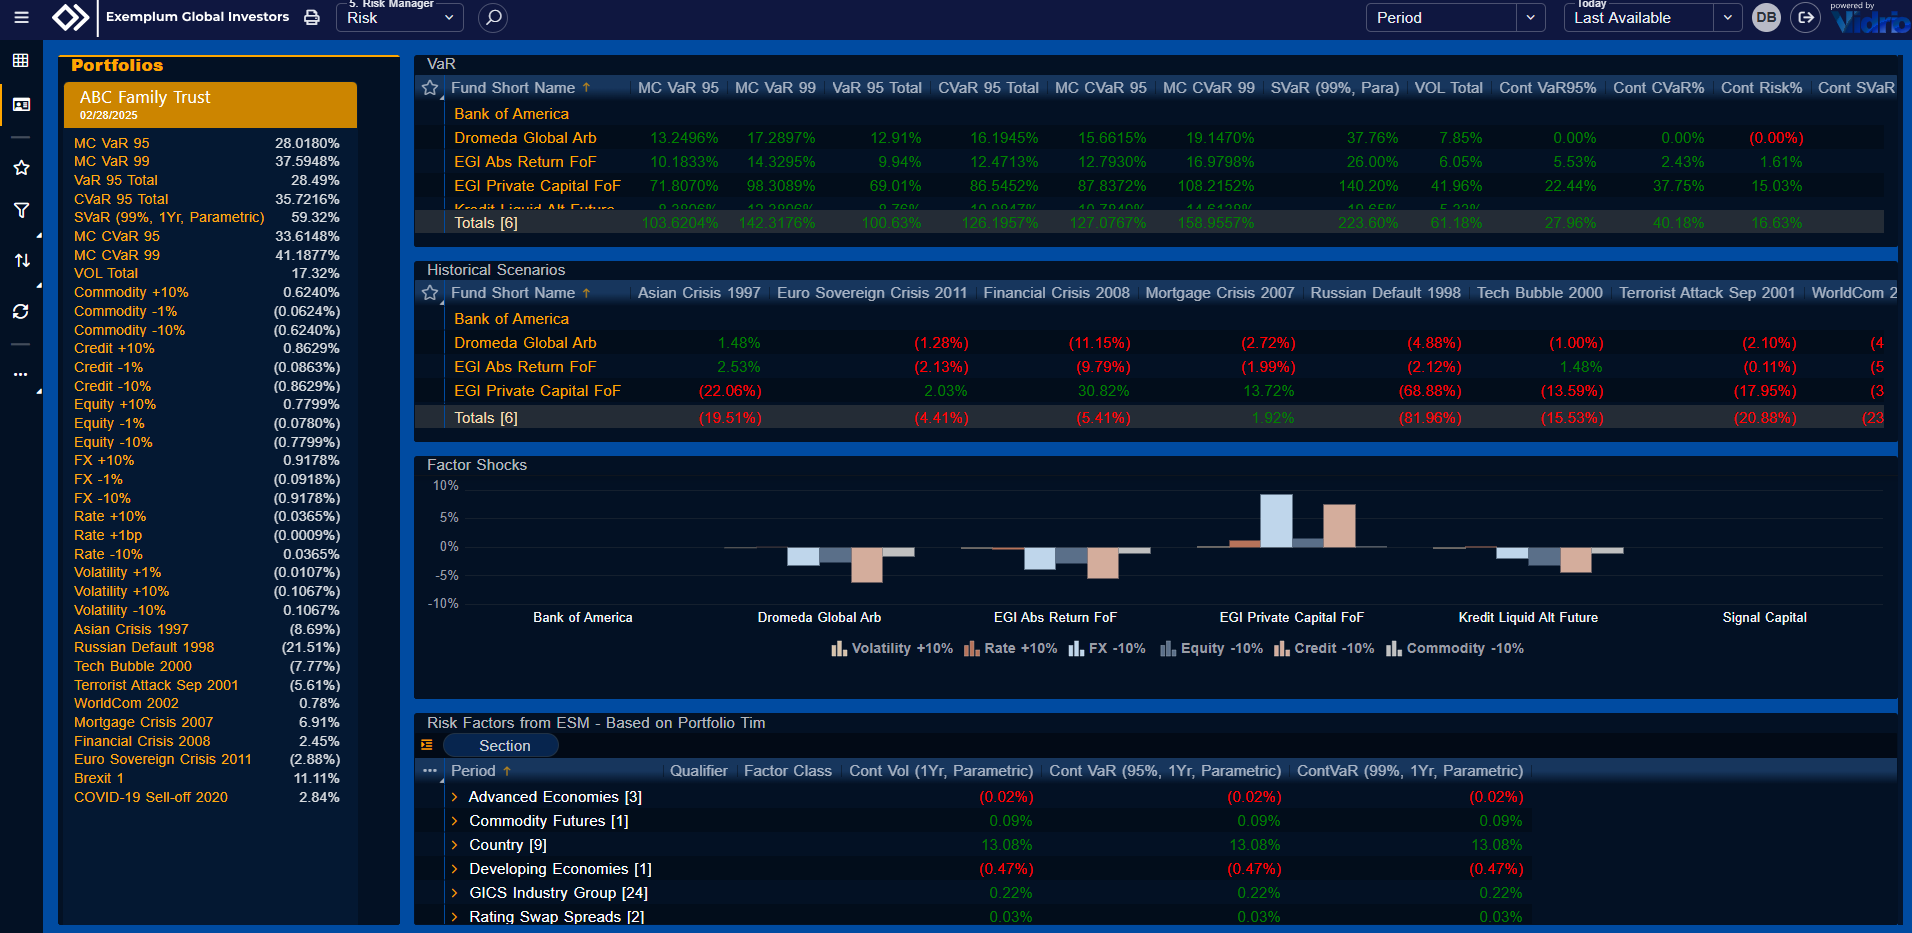Open the grid view sidebar icon
Image resolution: width=1912 pixels, height=933 pixels.
click(21, 61)
